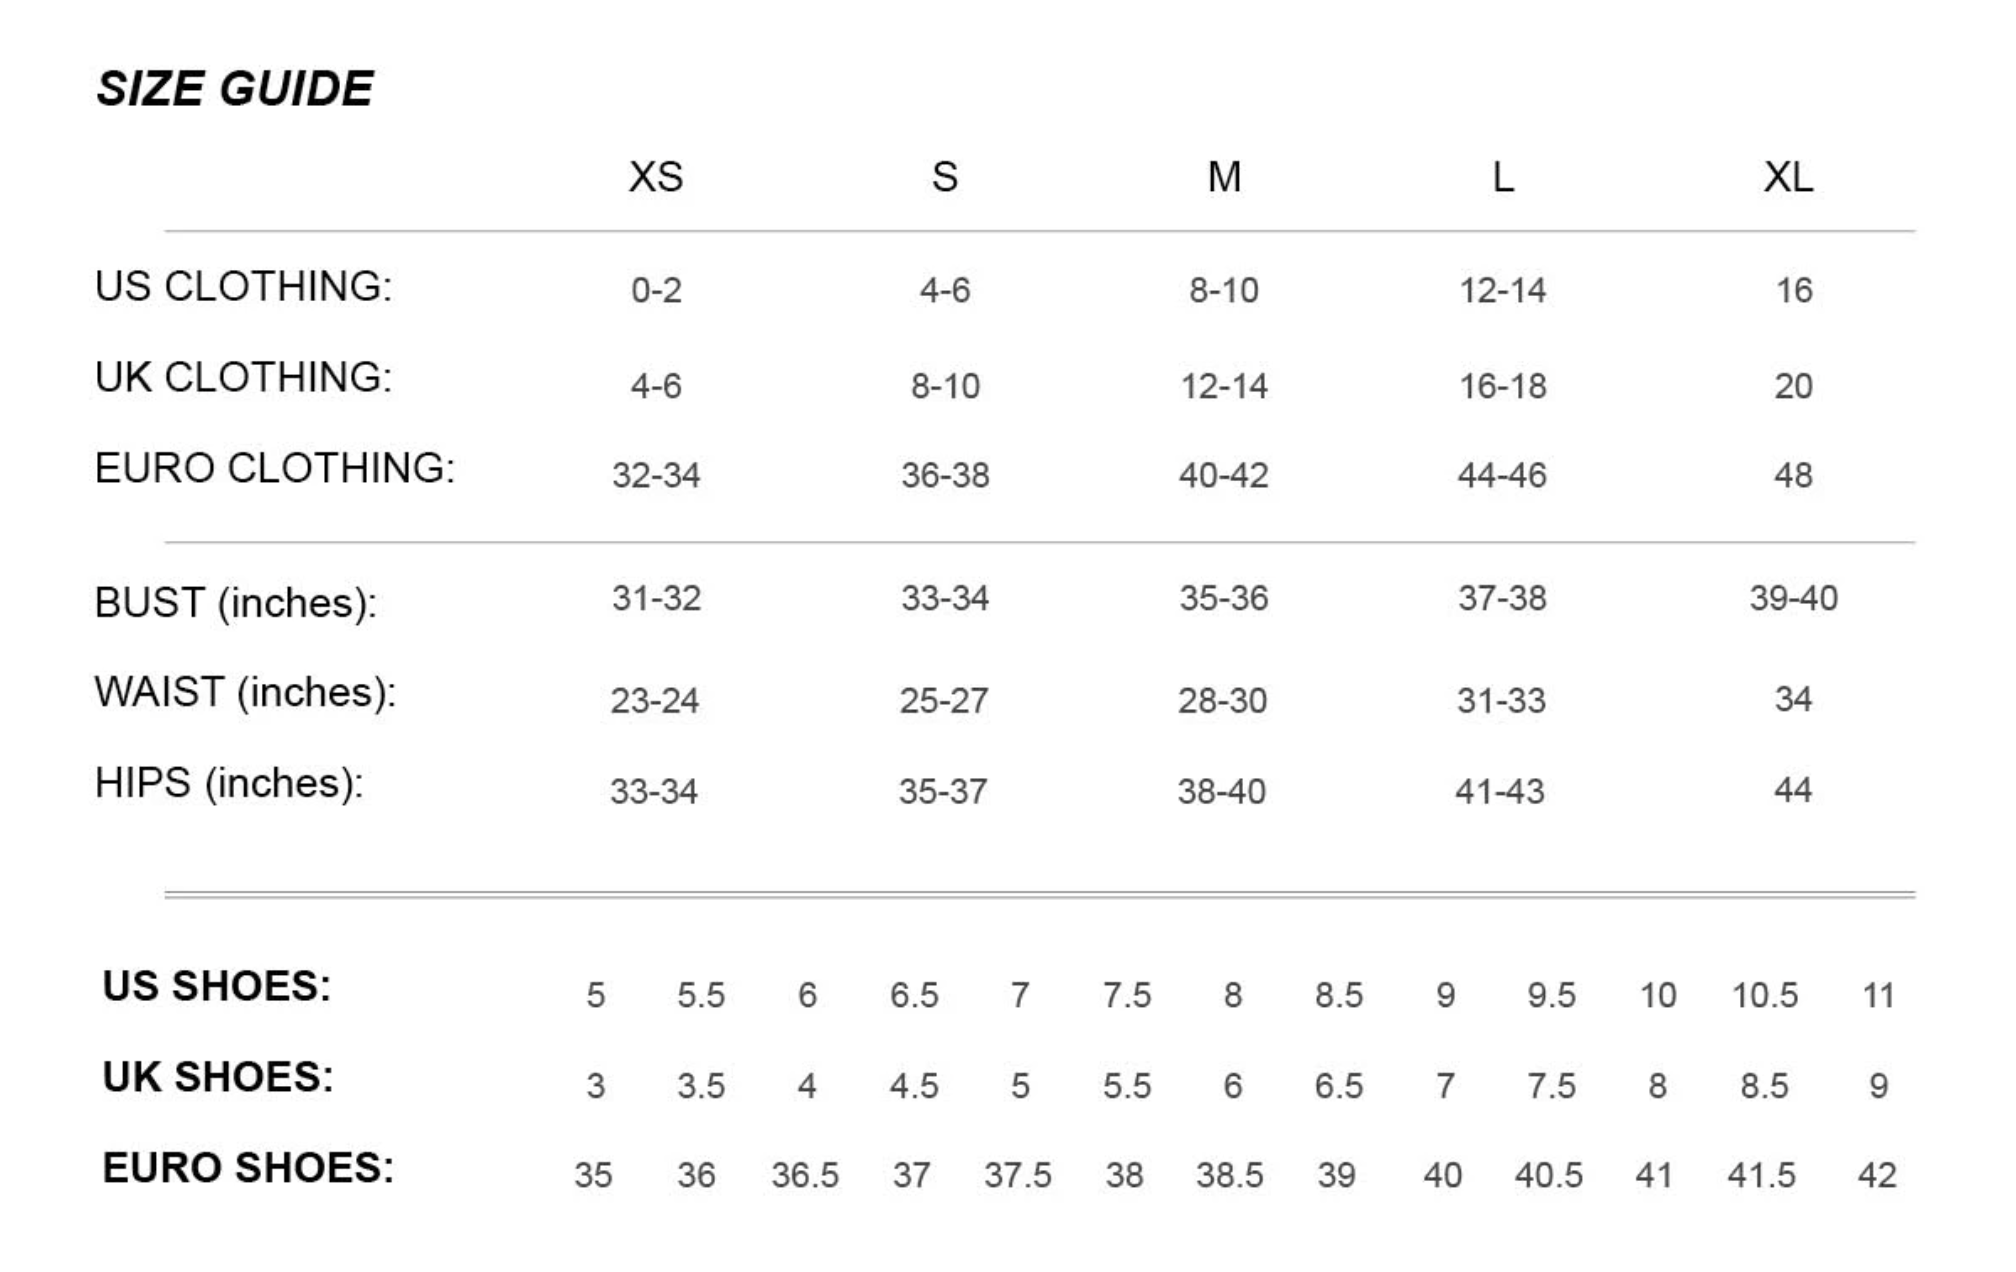Screen dimensions: 2016x1272
Task: Click the WAIST (inches) row label
Action: point(246,692)
